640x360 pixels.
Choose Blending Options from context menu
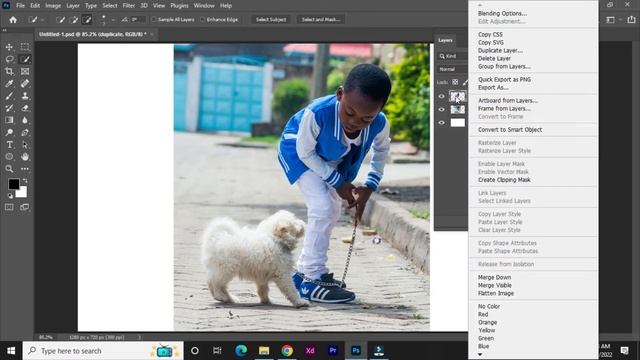(x=502, y=13)
